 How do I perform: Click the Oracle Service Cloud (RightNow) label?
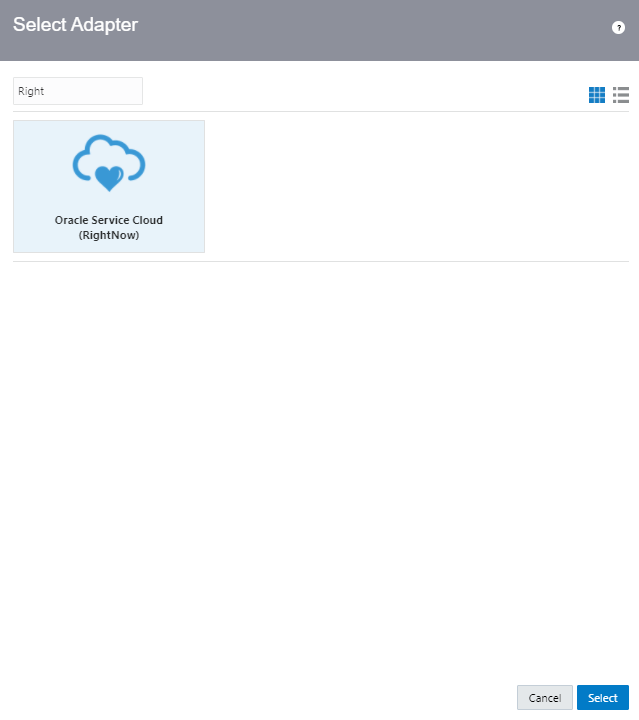coord(109,227)
